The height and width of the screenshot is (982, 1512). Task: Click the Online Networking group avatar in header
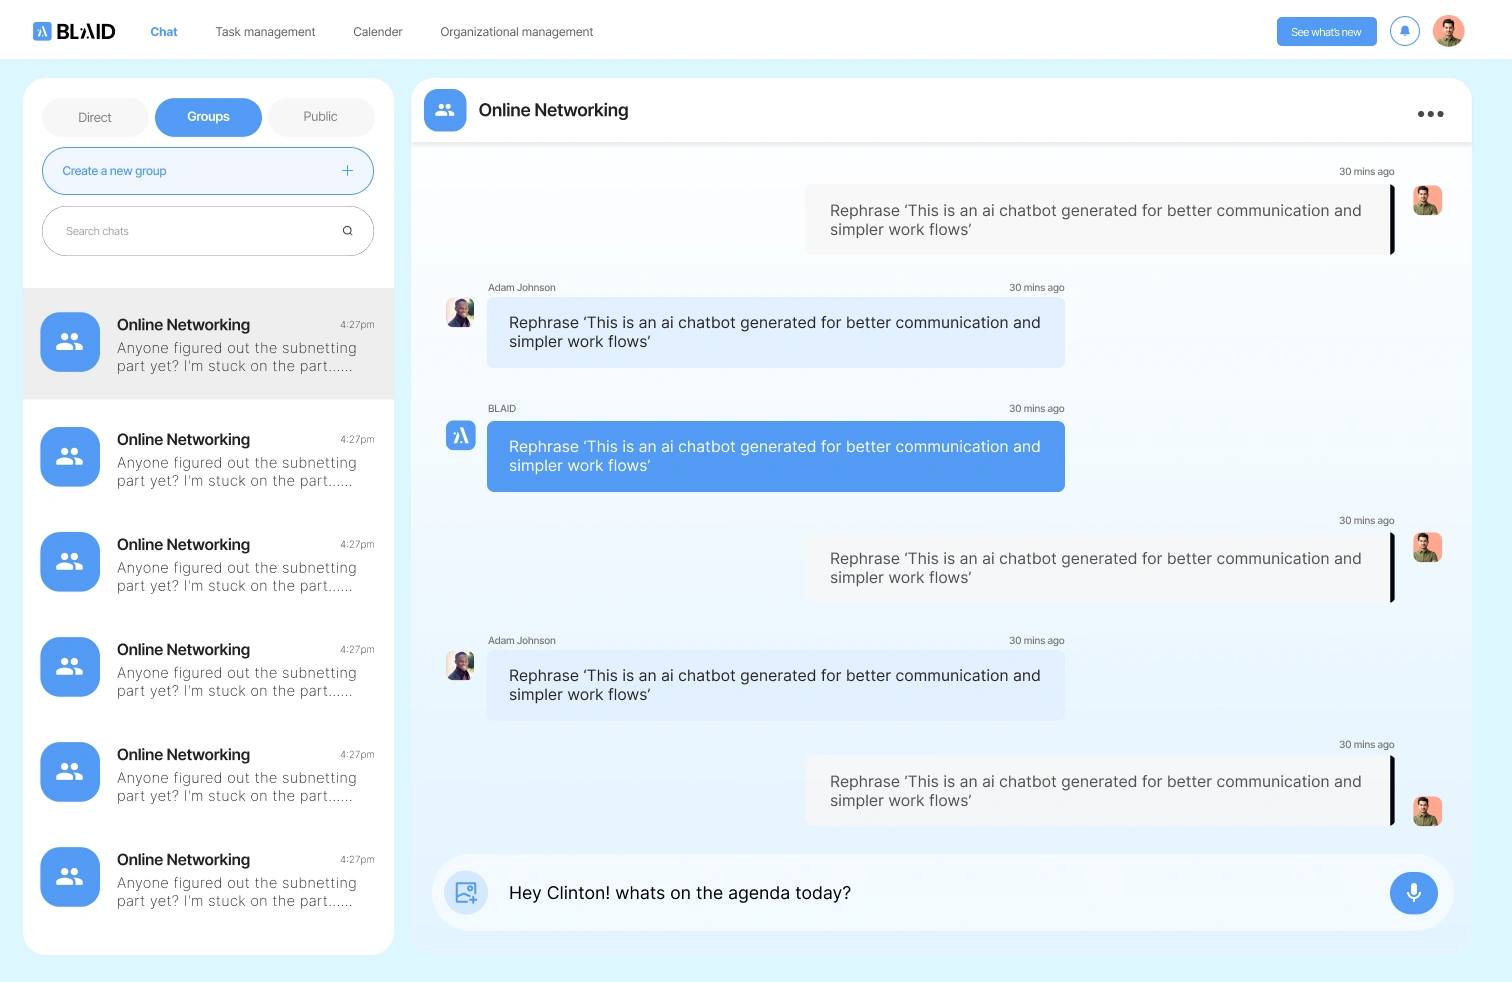[x=445, y=110]
